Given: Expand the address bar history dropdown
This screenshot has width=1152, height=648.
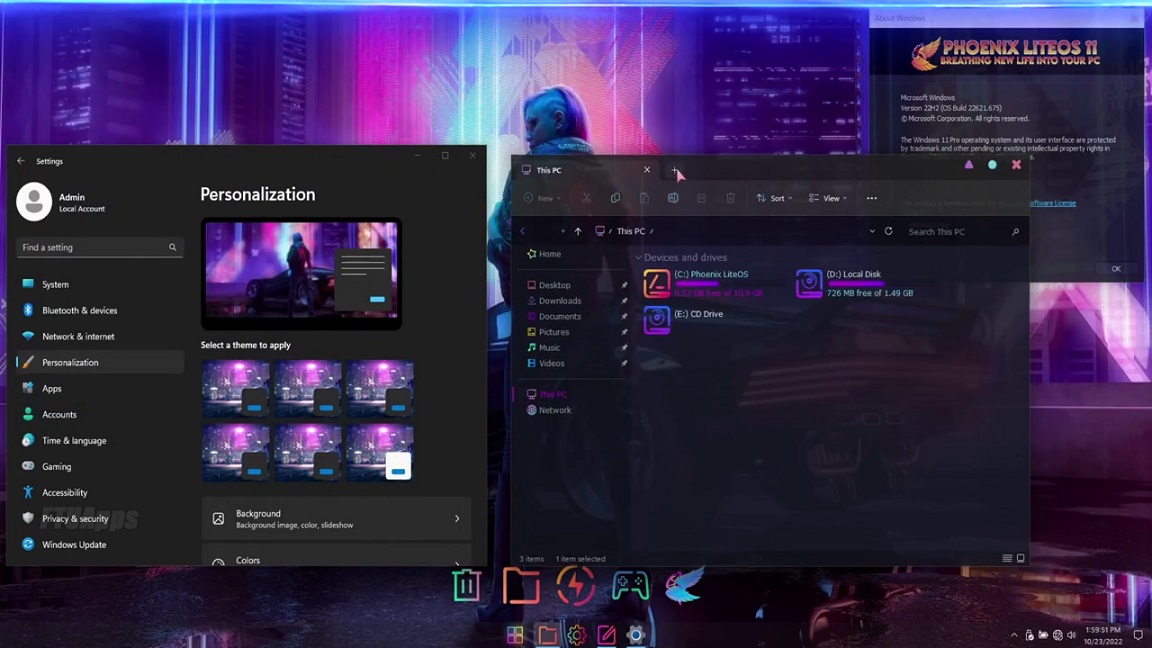Looking at the screenshot, I should [x=872, y=231].
